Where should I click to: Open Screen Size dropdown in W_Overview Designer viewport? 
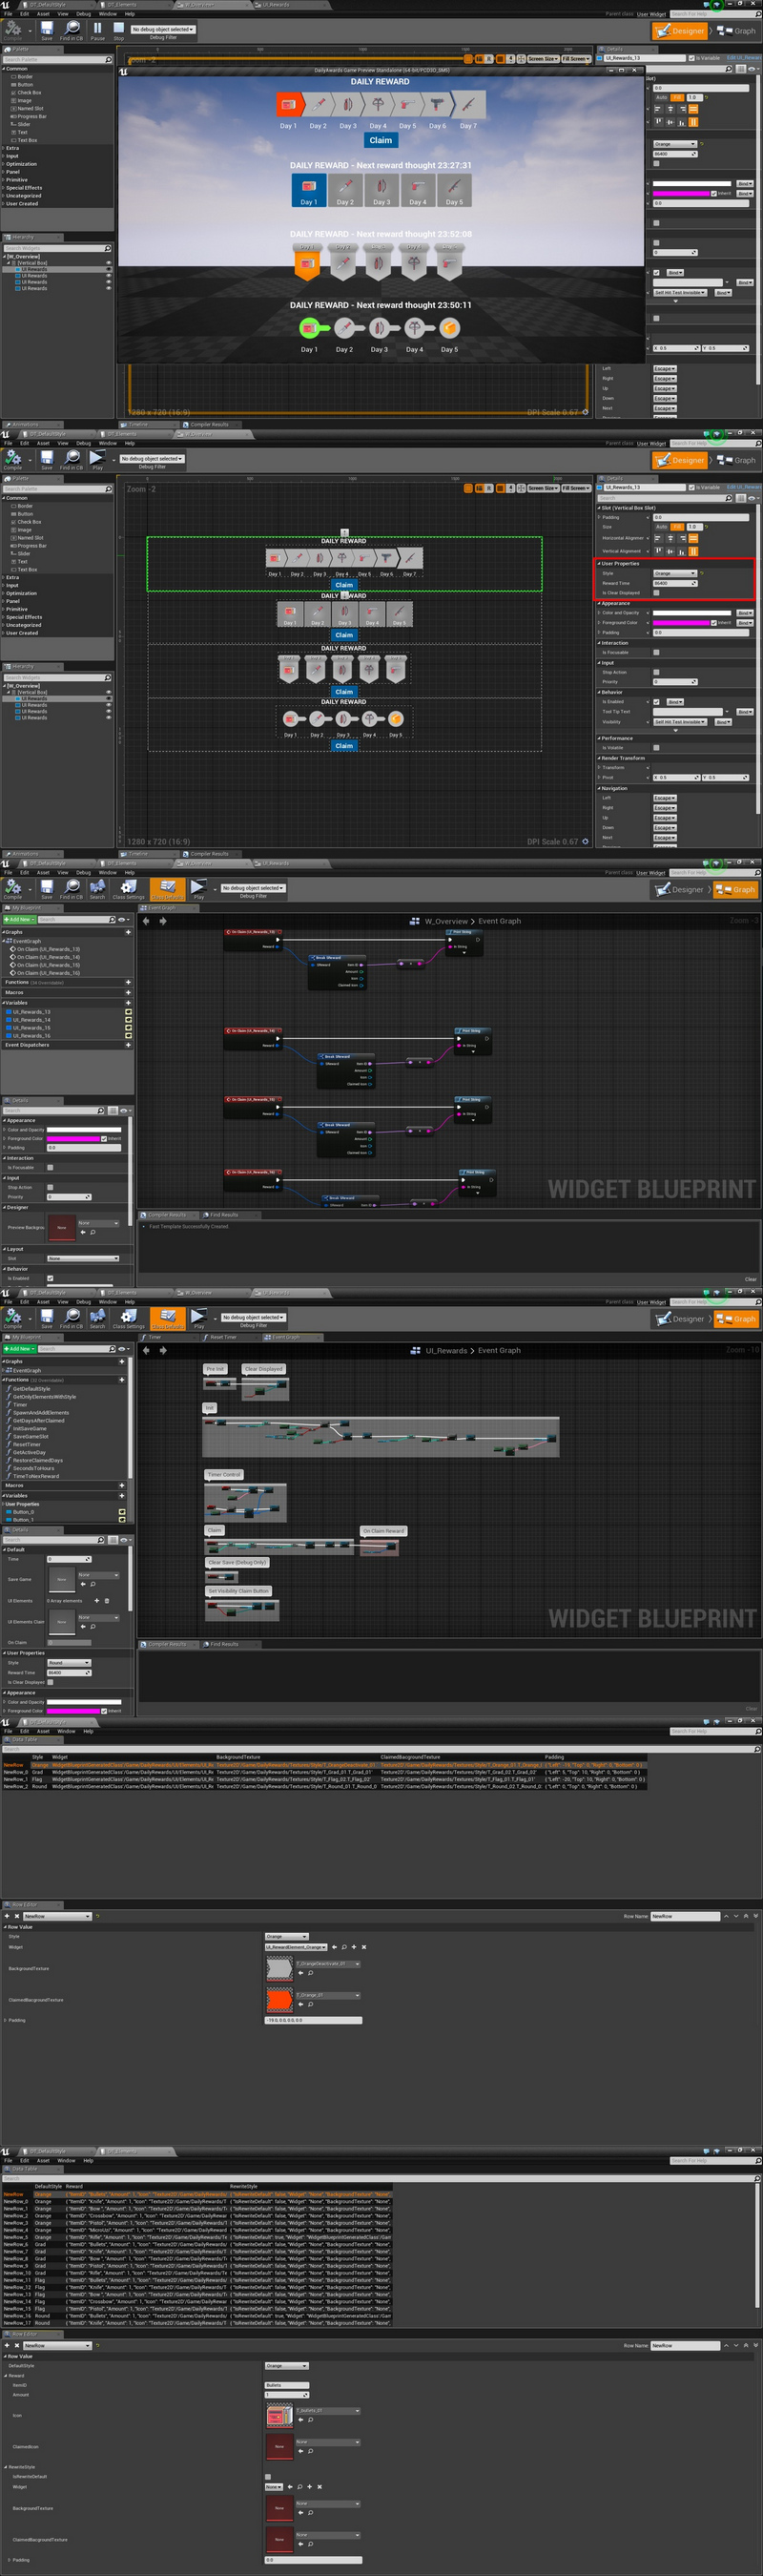(x=543, y=488)
